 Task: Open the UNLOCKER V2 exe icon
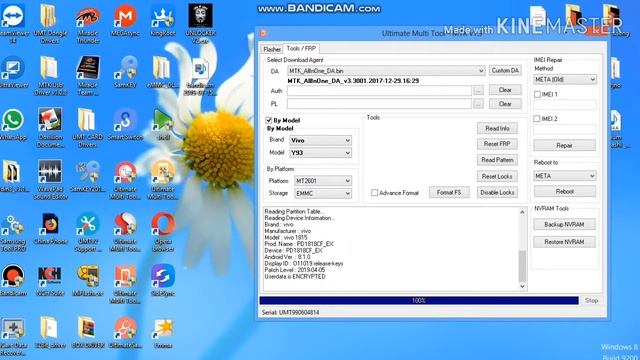point(200,23)
